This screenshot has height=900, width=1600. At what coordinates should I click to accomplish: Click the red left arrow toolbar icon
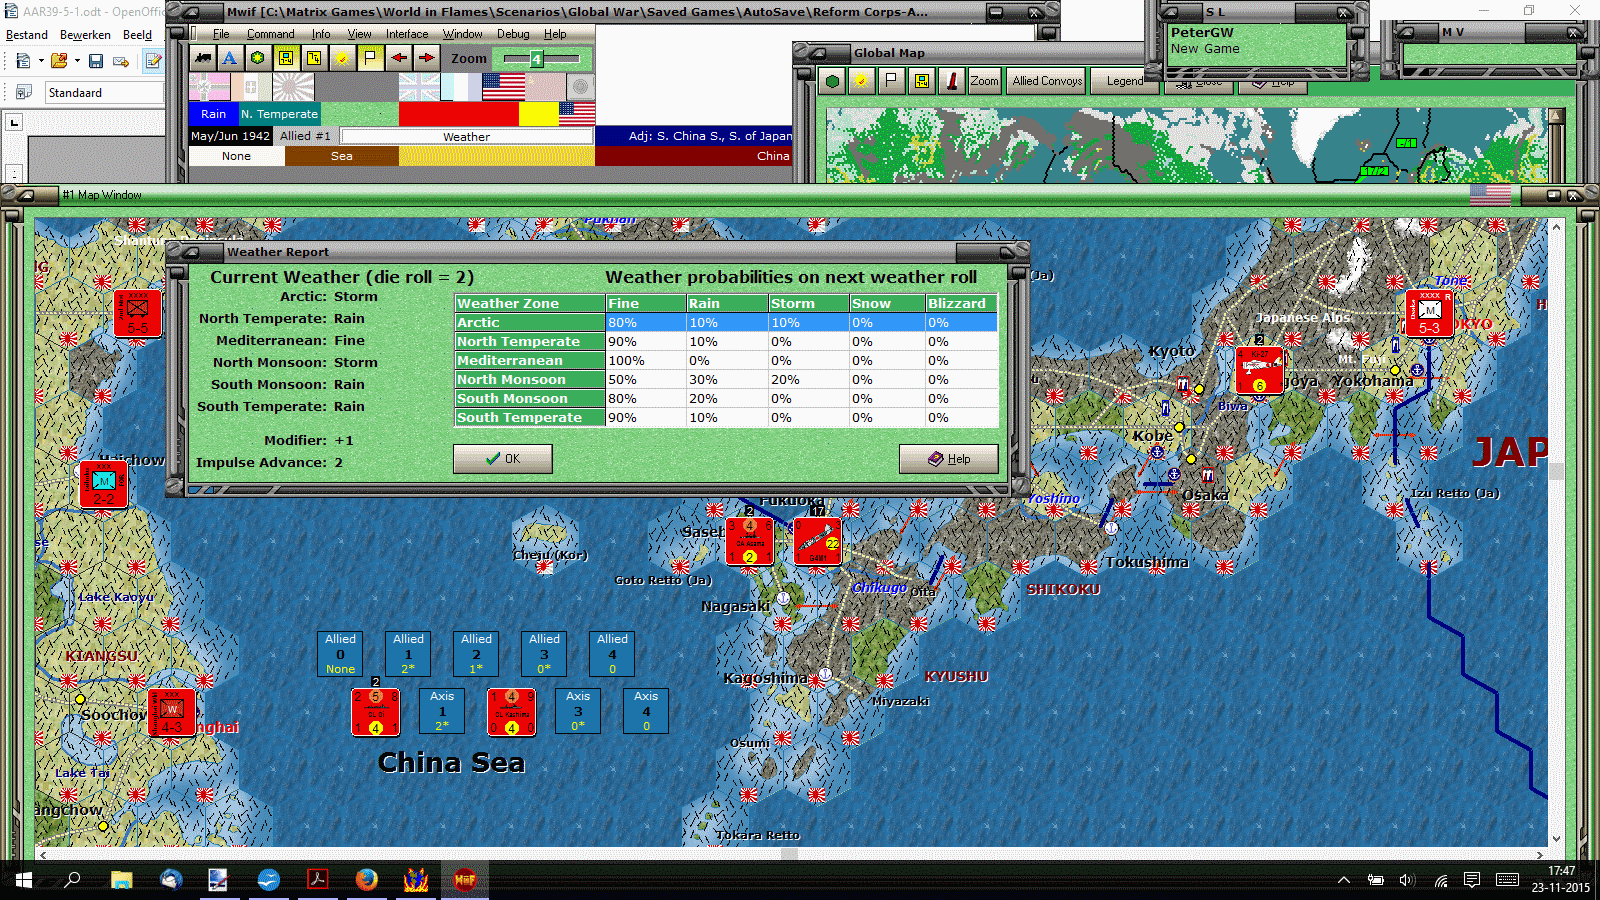[398, 58]
